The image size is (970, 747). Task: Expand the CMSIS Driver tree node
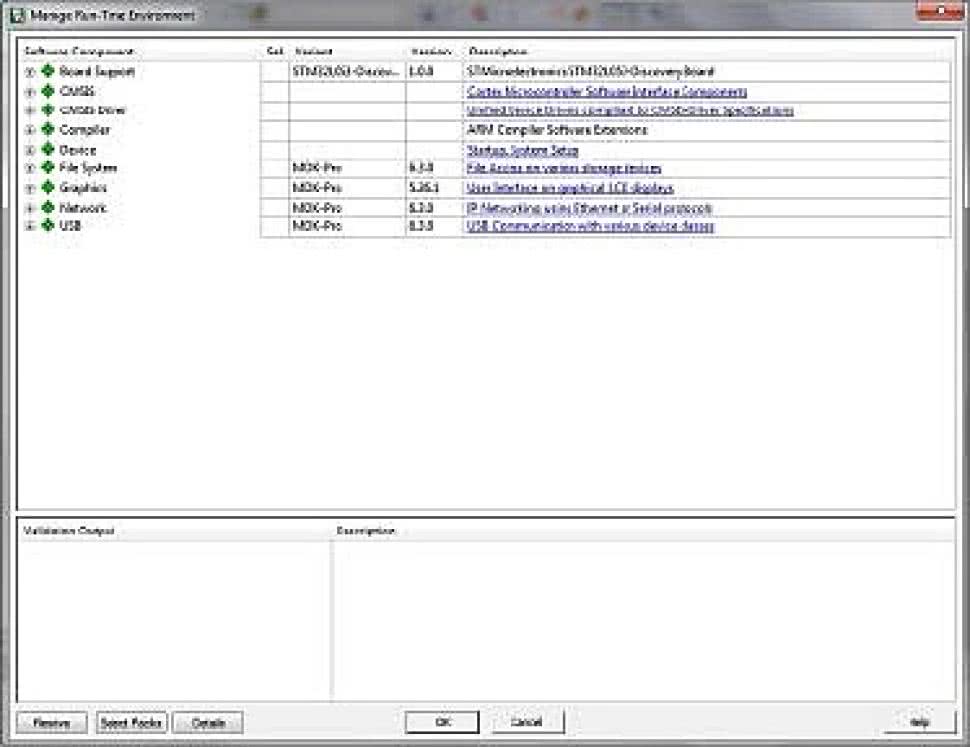tap(30, 111)
